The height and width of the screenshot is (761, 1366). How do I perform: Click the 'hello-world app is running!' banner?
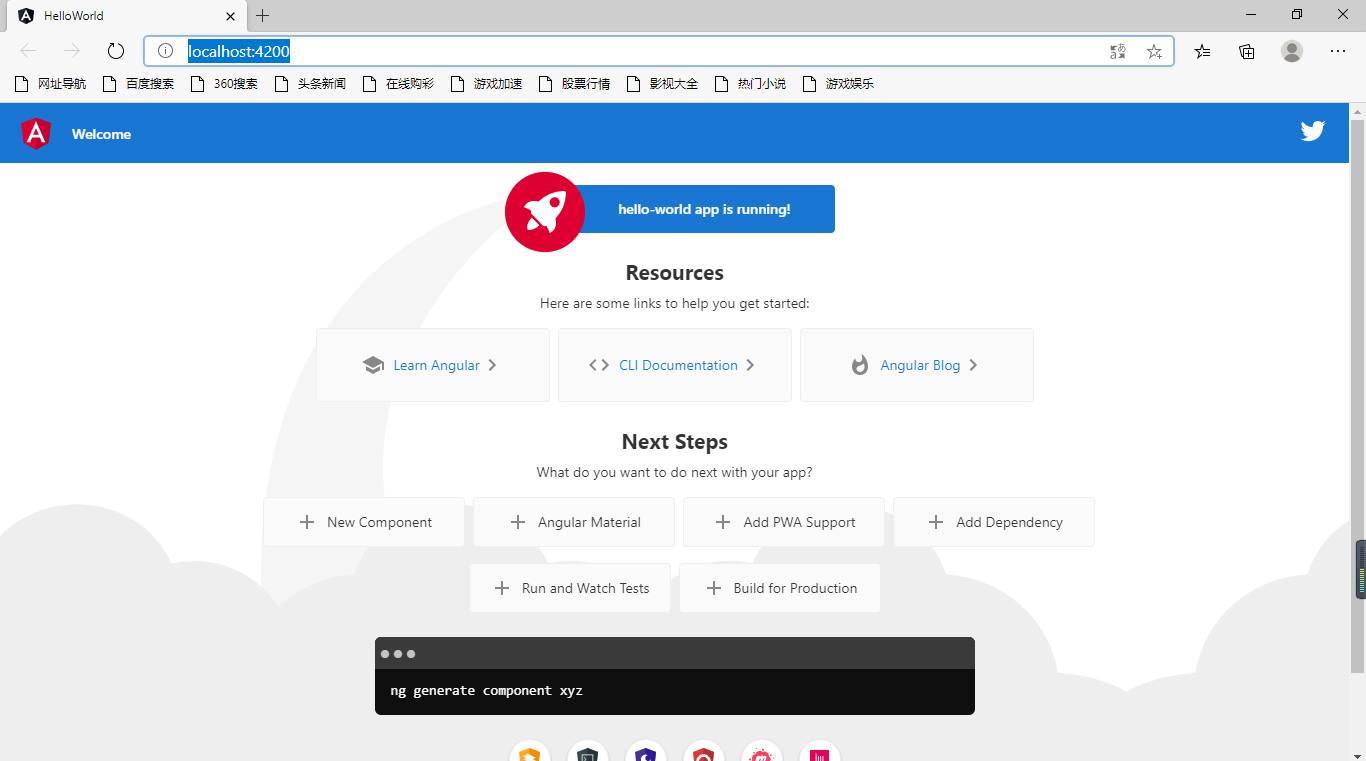click(705, 209)
